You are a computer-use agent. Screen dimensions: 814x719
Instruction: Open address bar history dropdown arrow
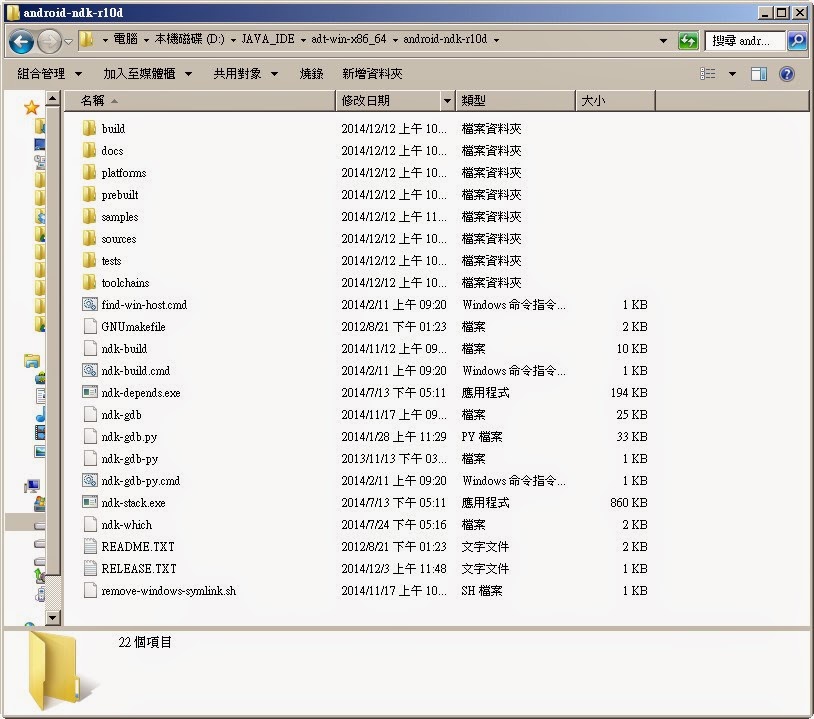pos(663,40)
